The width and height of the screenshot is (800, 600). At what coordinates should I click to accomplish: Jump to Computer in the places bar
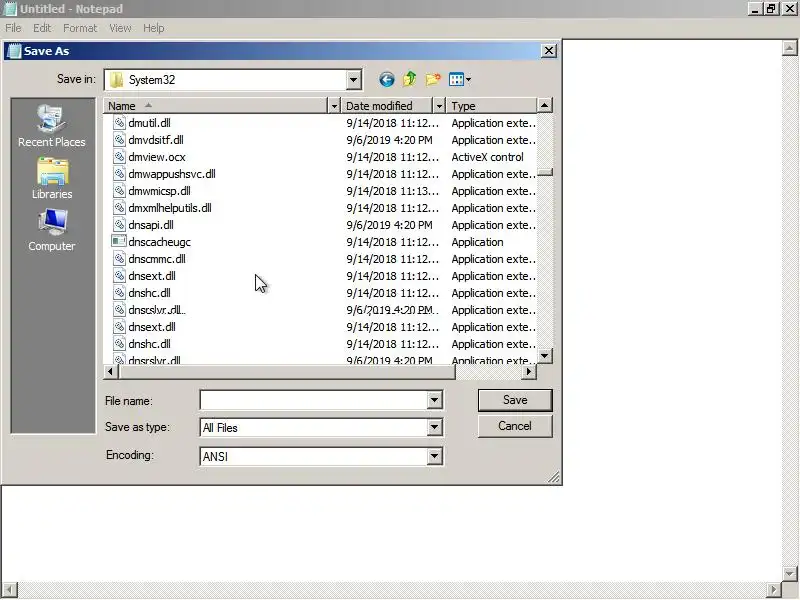(52, 230)
